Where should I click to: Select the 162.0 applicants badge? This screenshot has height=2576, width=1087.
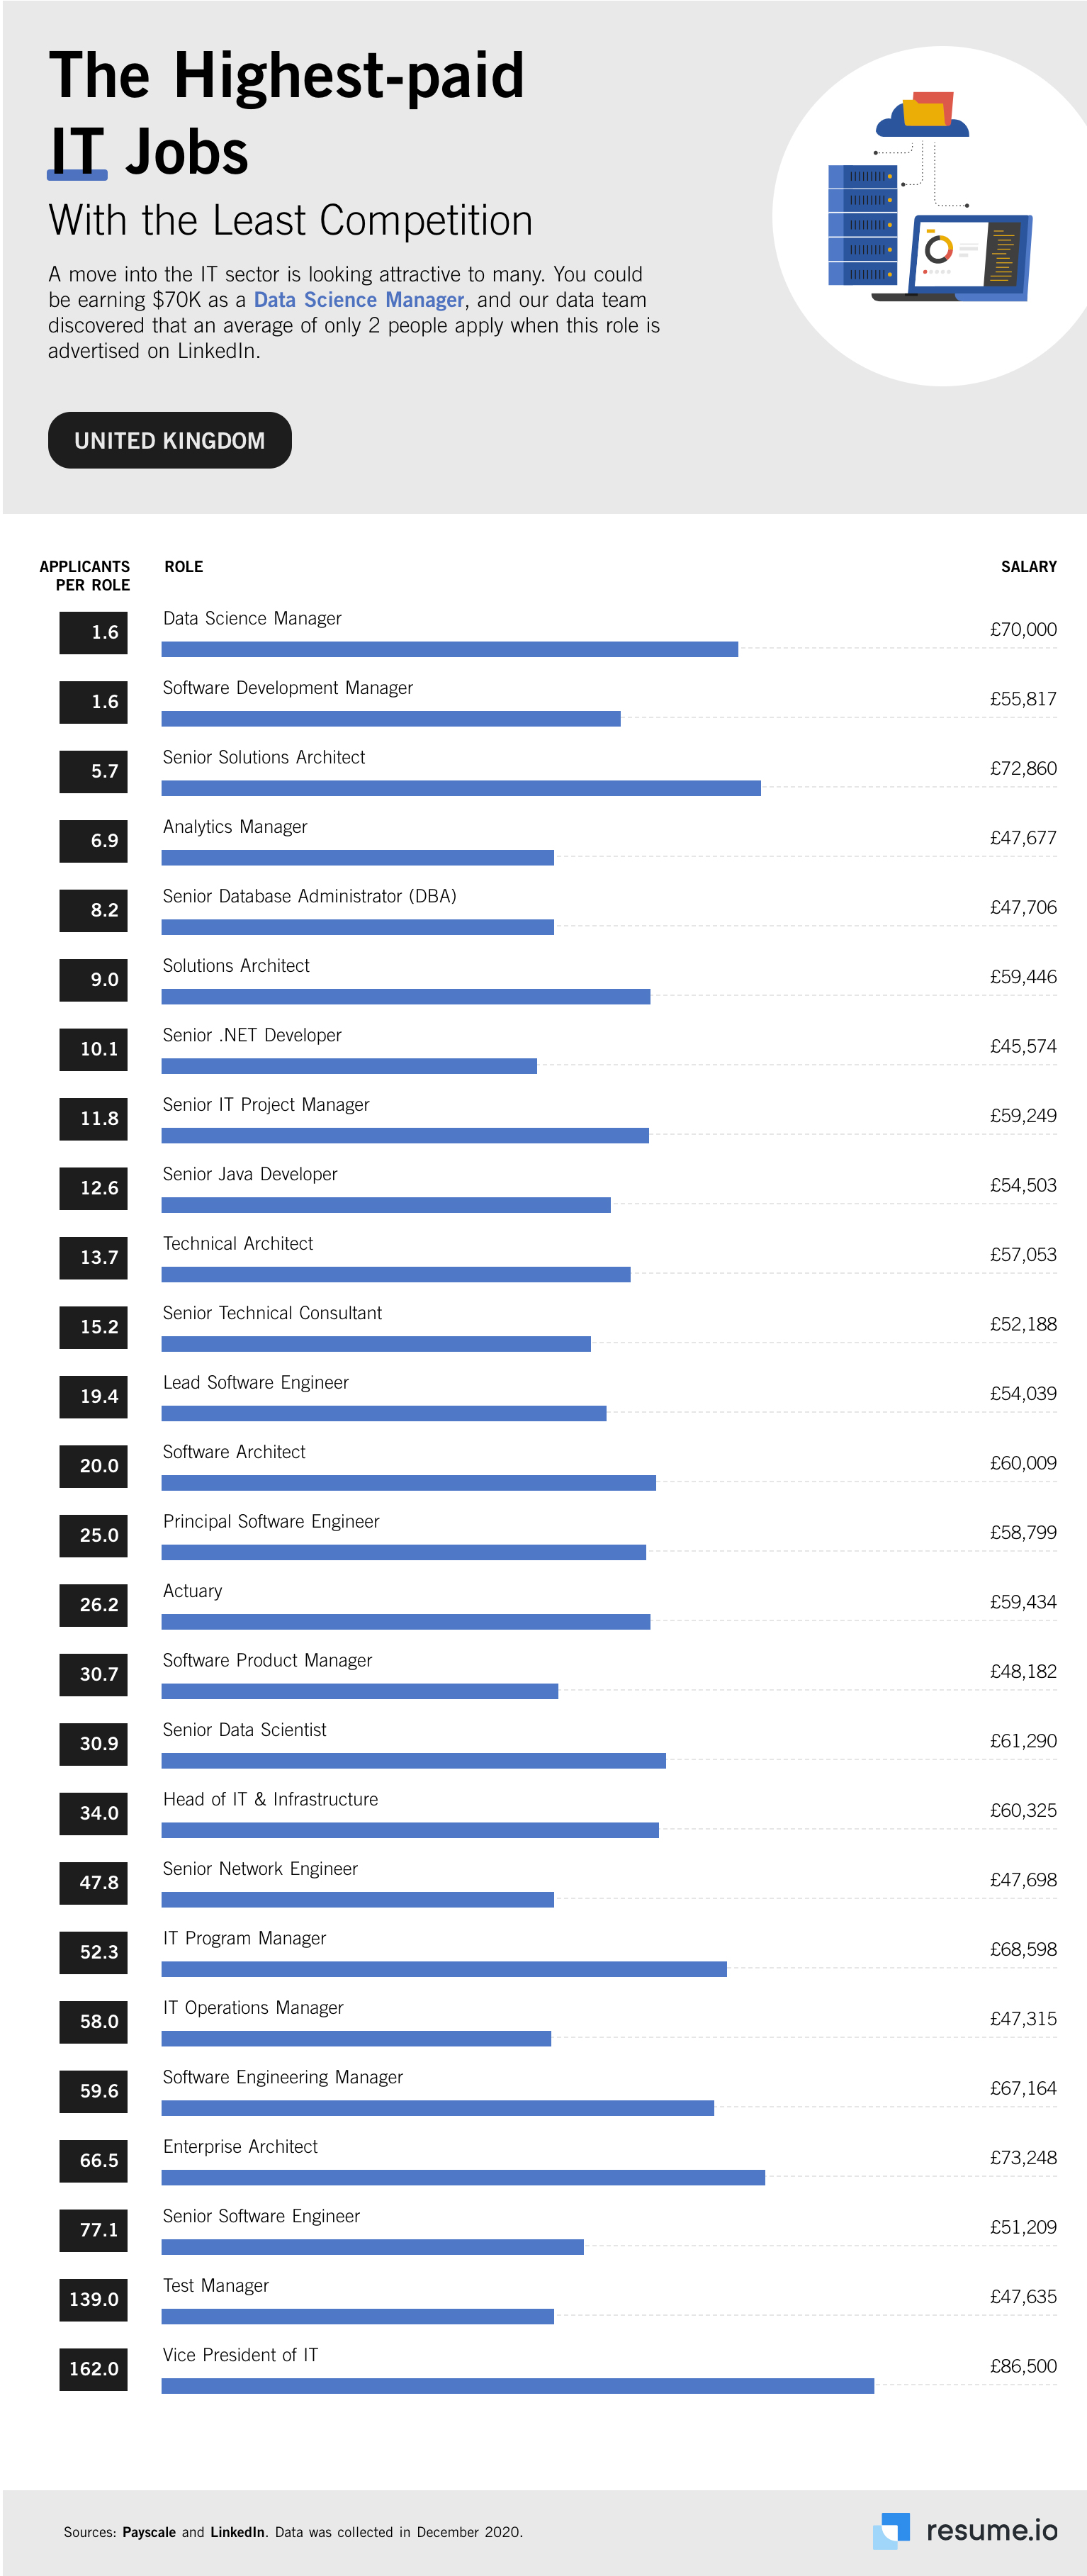click(93, 2369)
